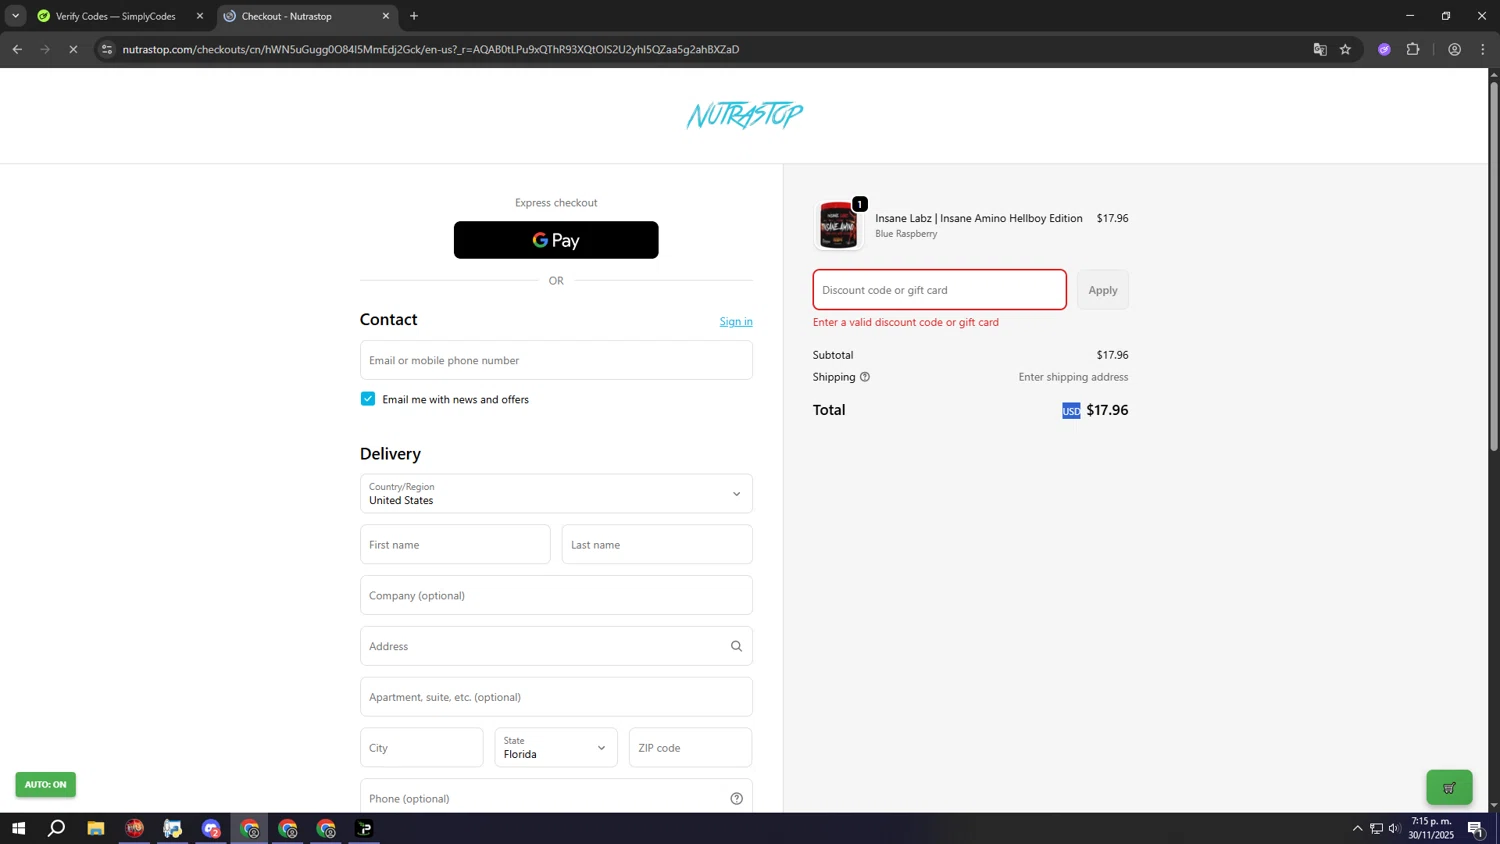Click the Company (optional) field
Screen dimensions: 1500x844
[556, 595]
